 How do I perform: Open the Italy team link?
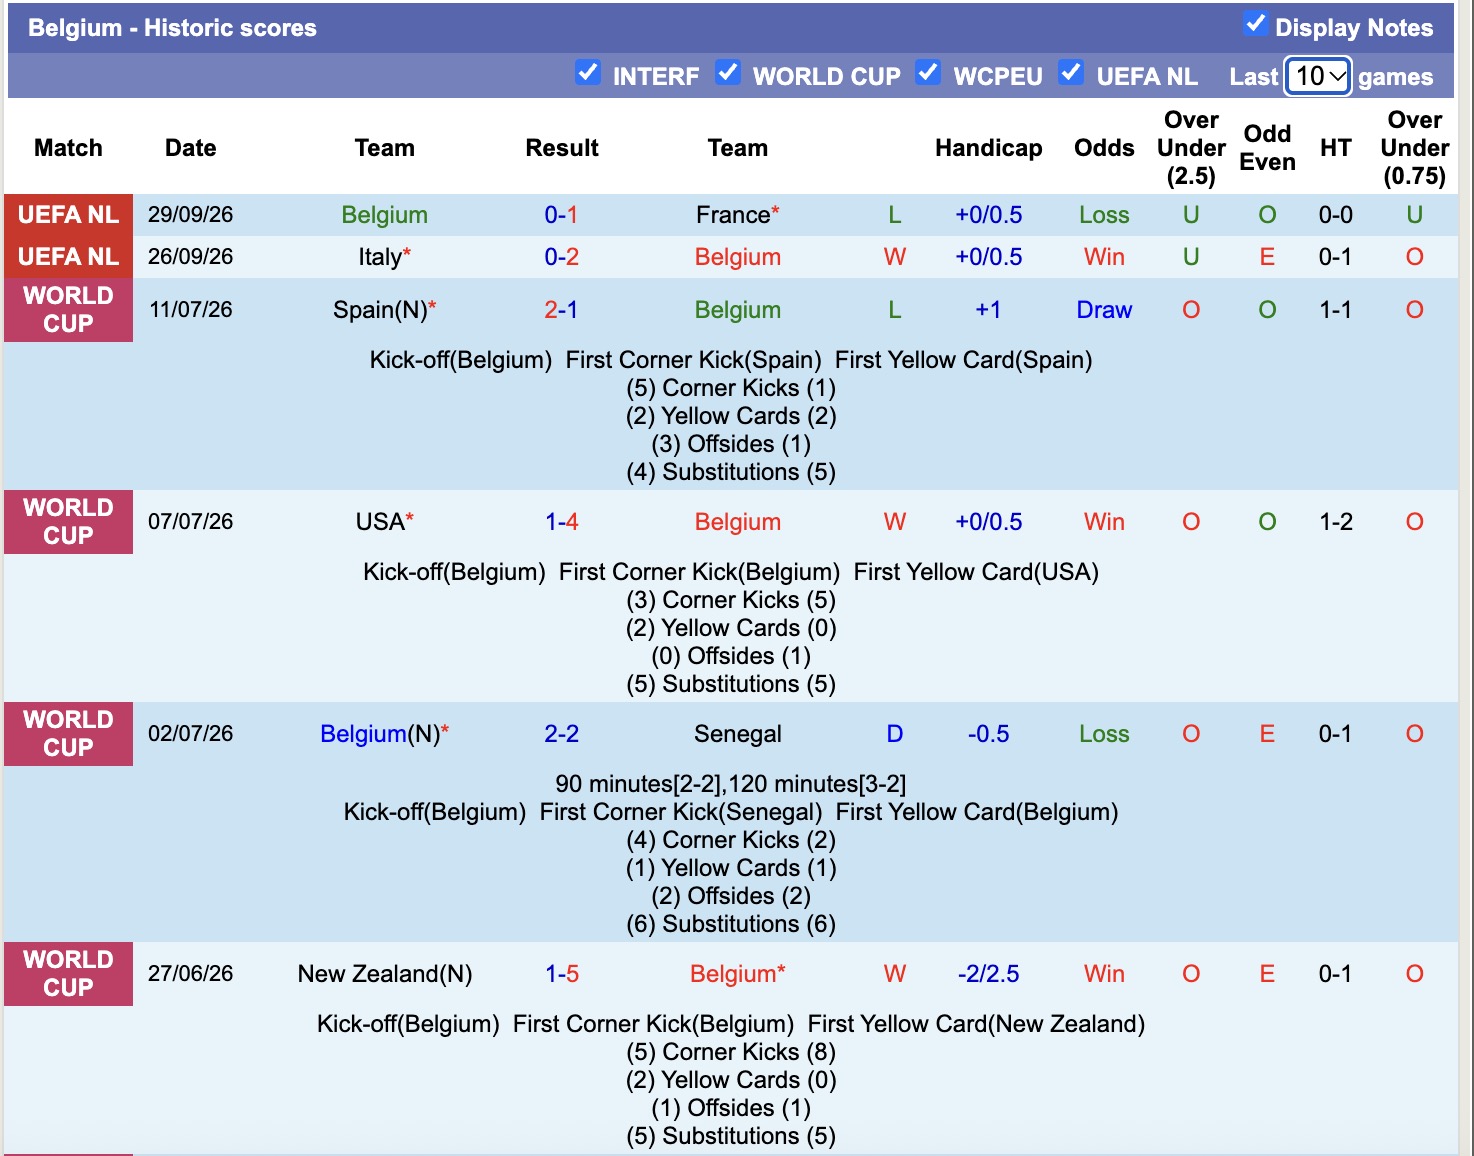(x=380, y=257)
